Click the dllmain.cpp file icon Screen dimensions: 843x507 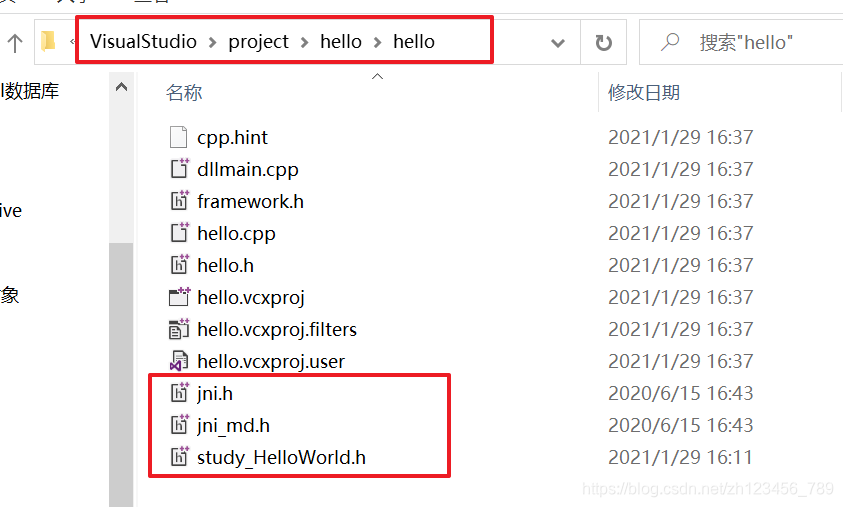point(180,169)
